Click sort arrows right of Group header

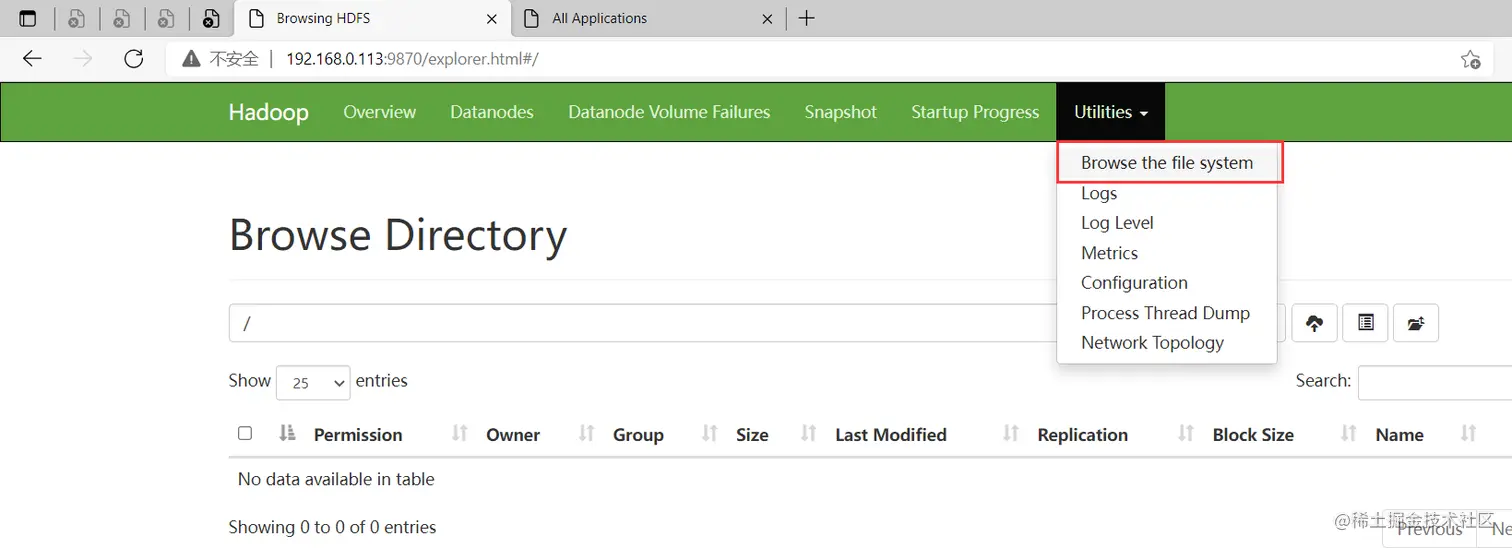point(710,433)
